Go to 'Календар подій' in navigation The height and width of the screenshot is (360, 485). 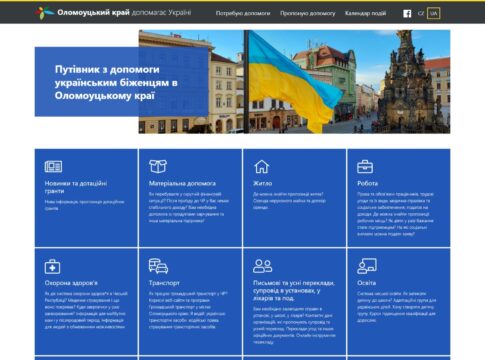[x=365, y=13]
